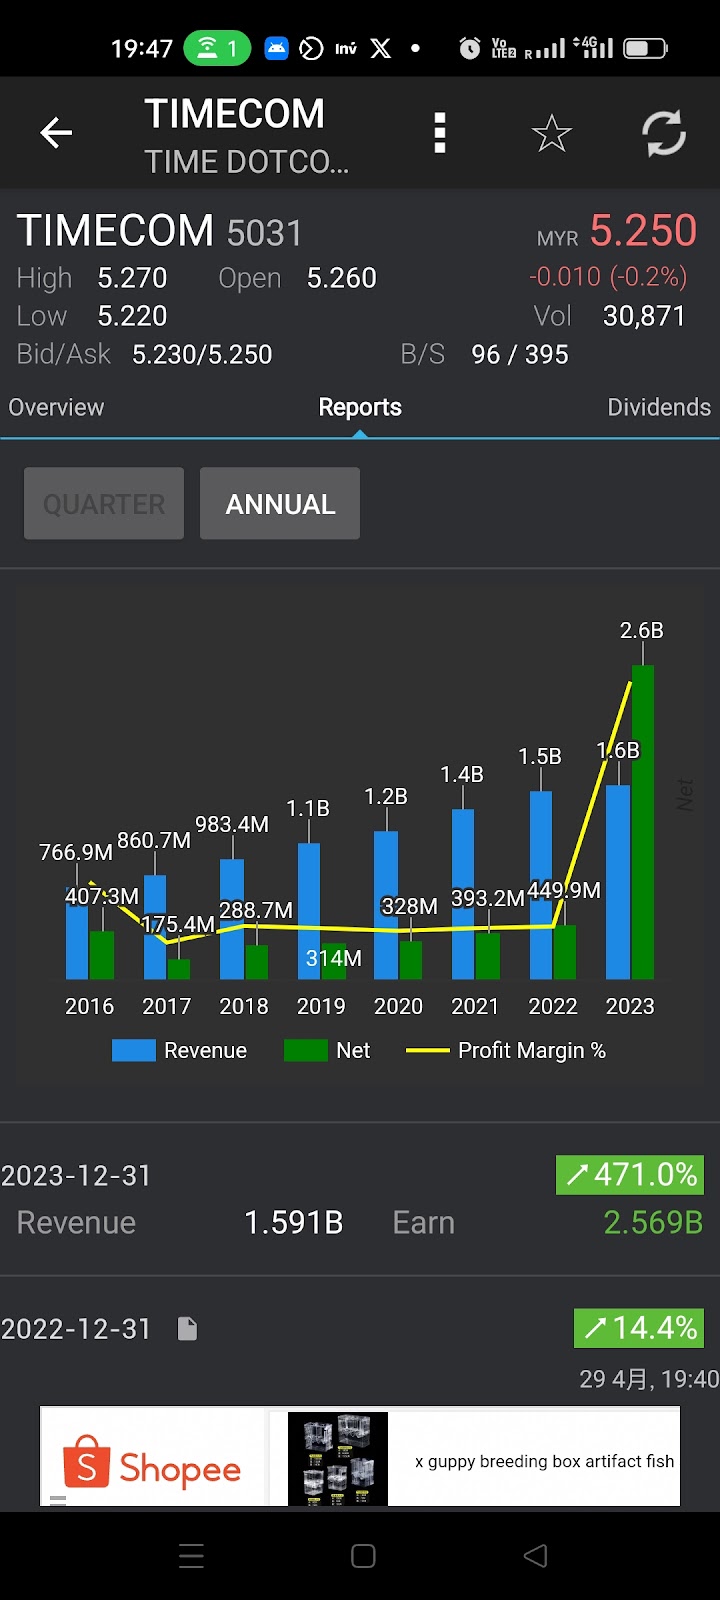720x1600 pixels.
Task: Refresh stock data with circular arrows icon
Action: point(664,133)
